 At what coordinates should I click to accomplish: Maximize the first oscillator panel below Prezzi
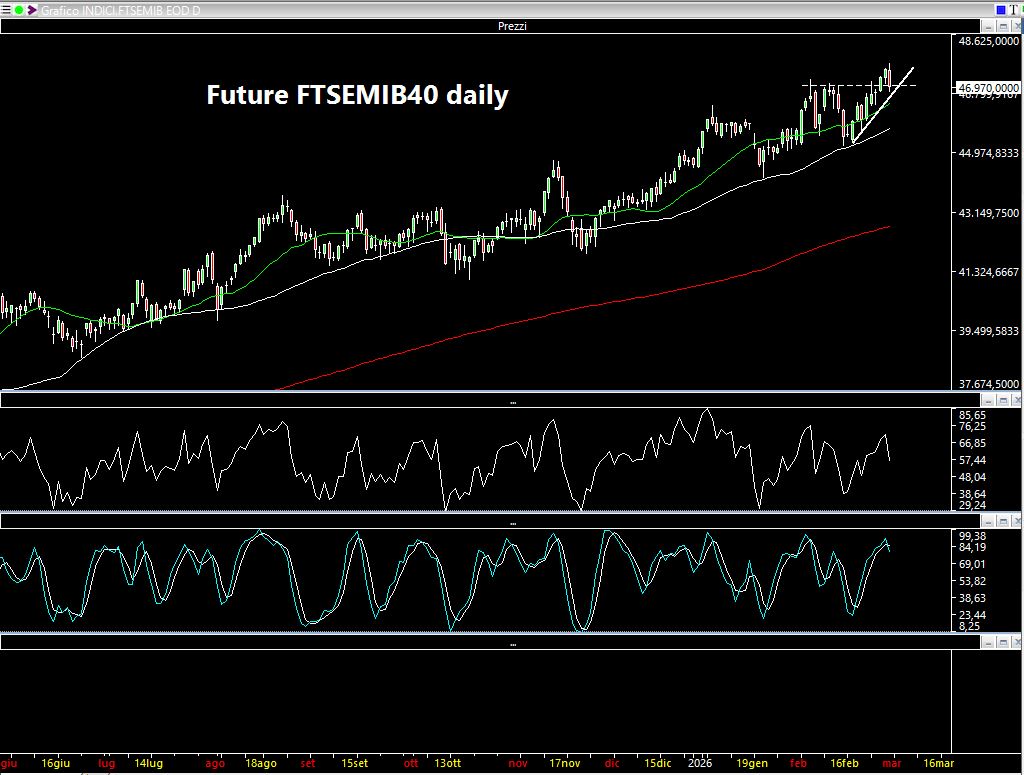[1003, 400]
